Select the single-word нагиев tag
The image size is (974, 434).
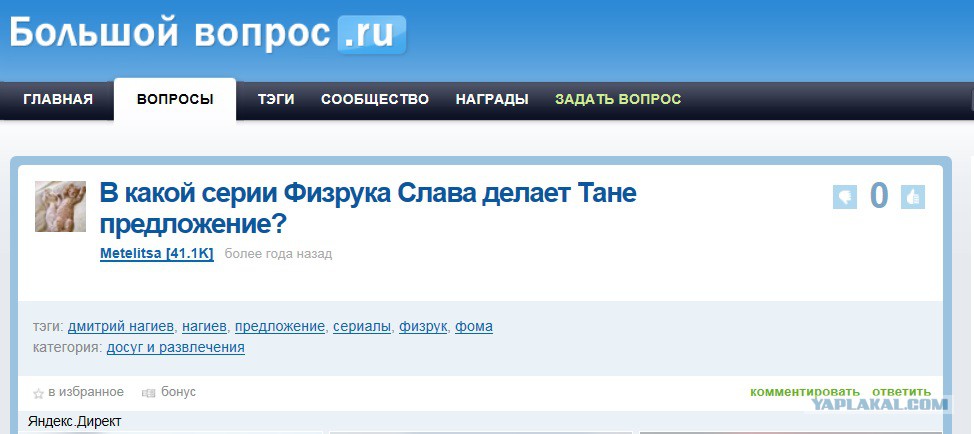tap(204, 327)
